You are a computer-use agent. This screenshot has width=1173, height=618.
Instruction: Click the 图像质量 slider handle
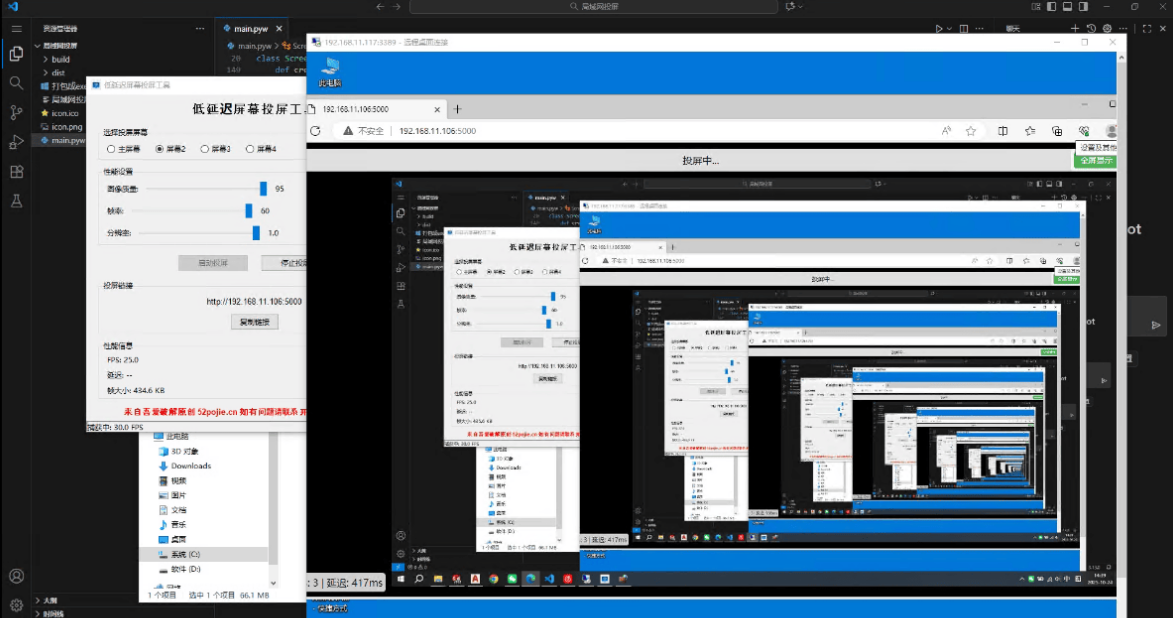(x=263, y=188)
